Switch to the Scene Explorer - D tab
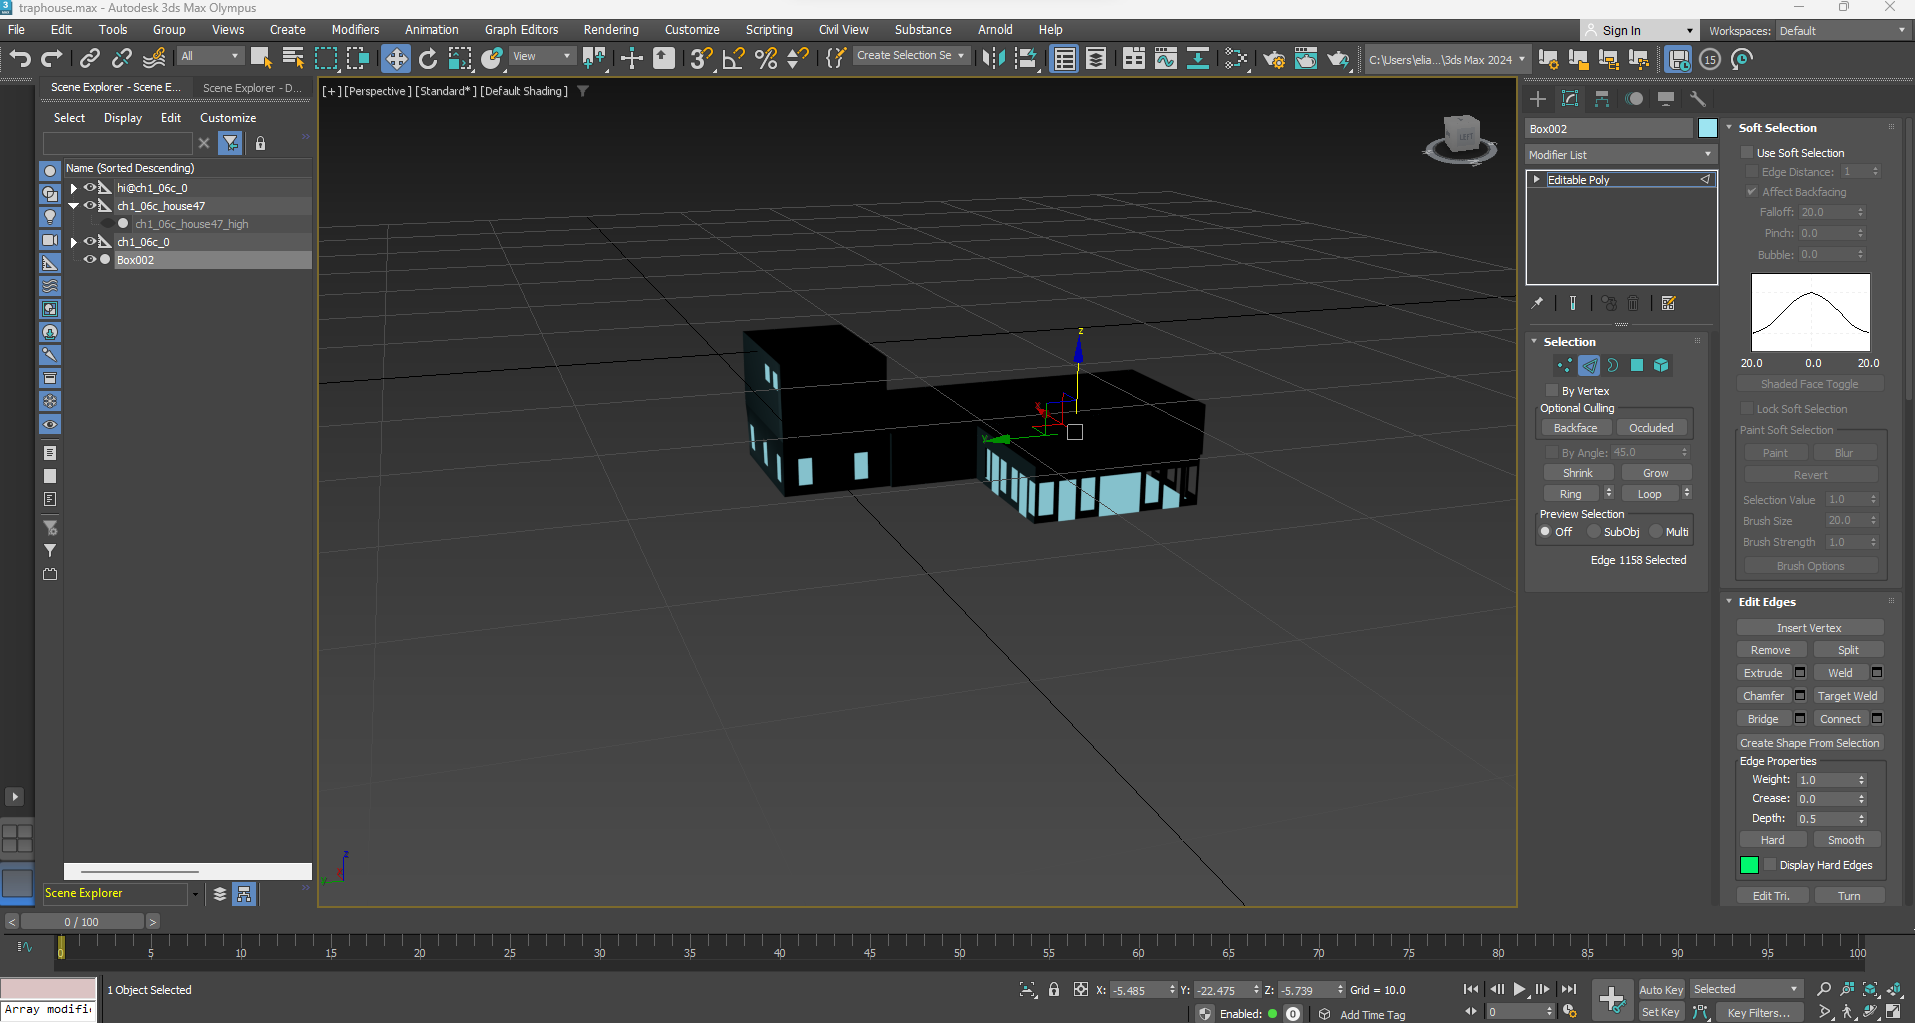1915x1023 pixels. (x=252, y=87)
